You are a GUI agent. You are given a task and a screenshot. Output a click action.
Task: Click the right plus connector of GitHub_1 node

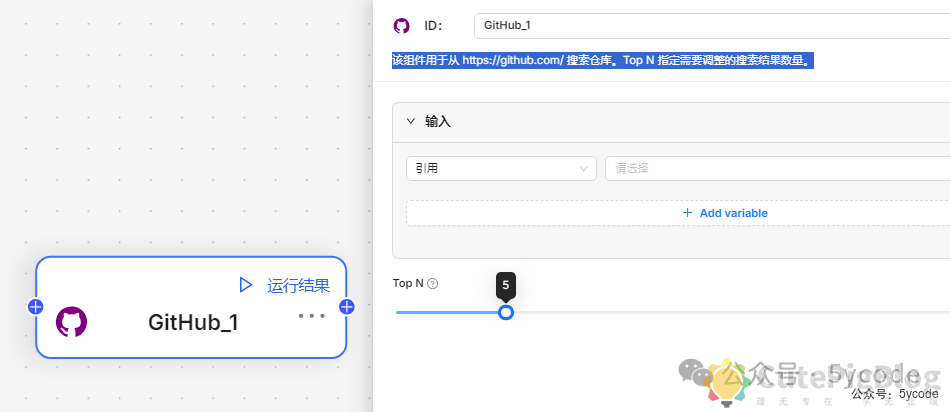click(347, 307)
